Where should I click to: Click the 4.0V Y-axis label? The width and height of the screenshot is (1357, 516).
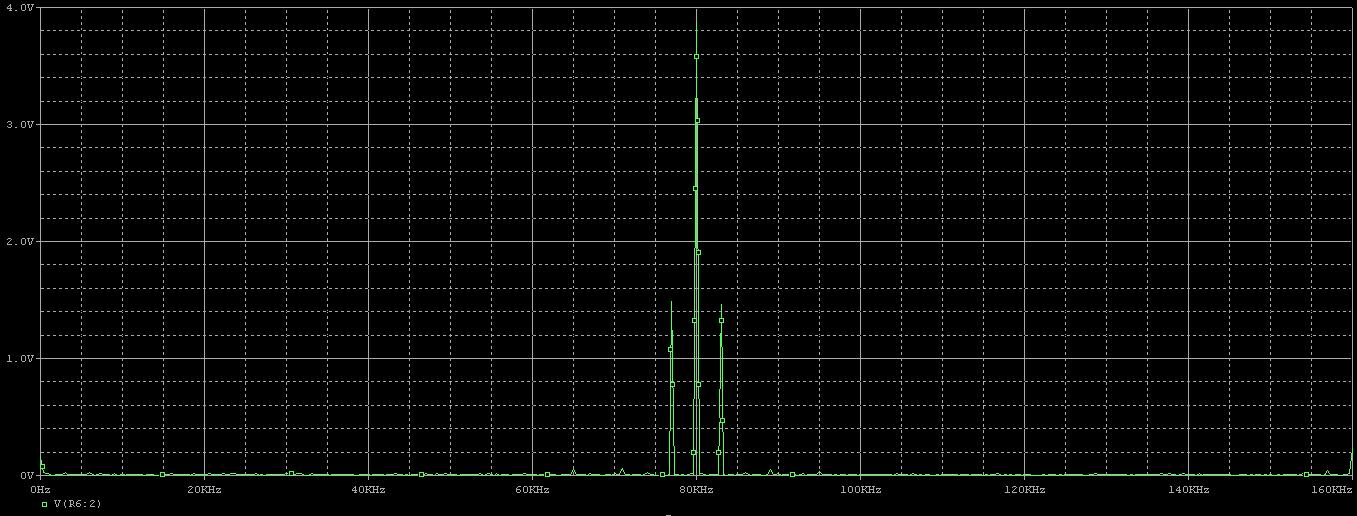[x=19, y=7]
